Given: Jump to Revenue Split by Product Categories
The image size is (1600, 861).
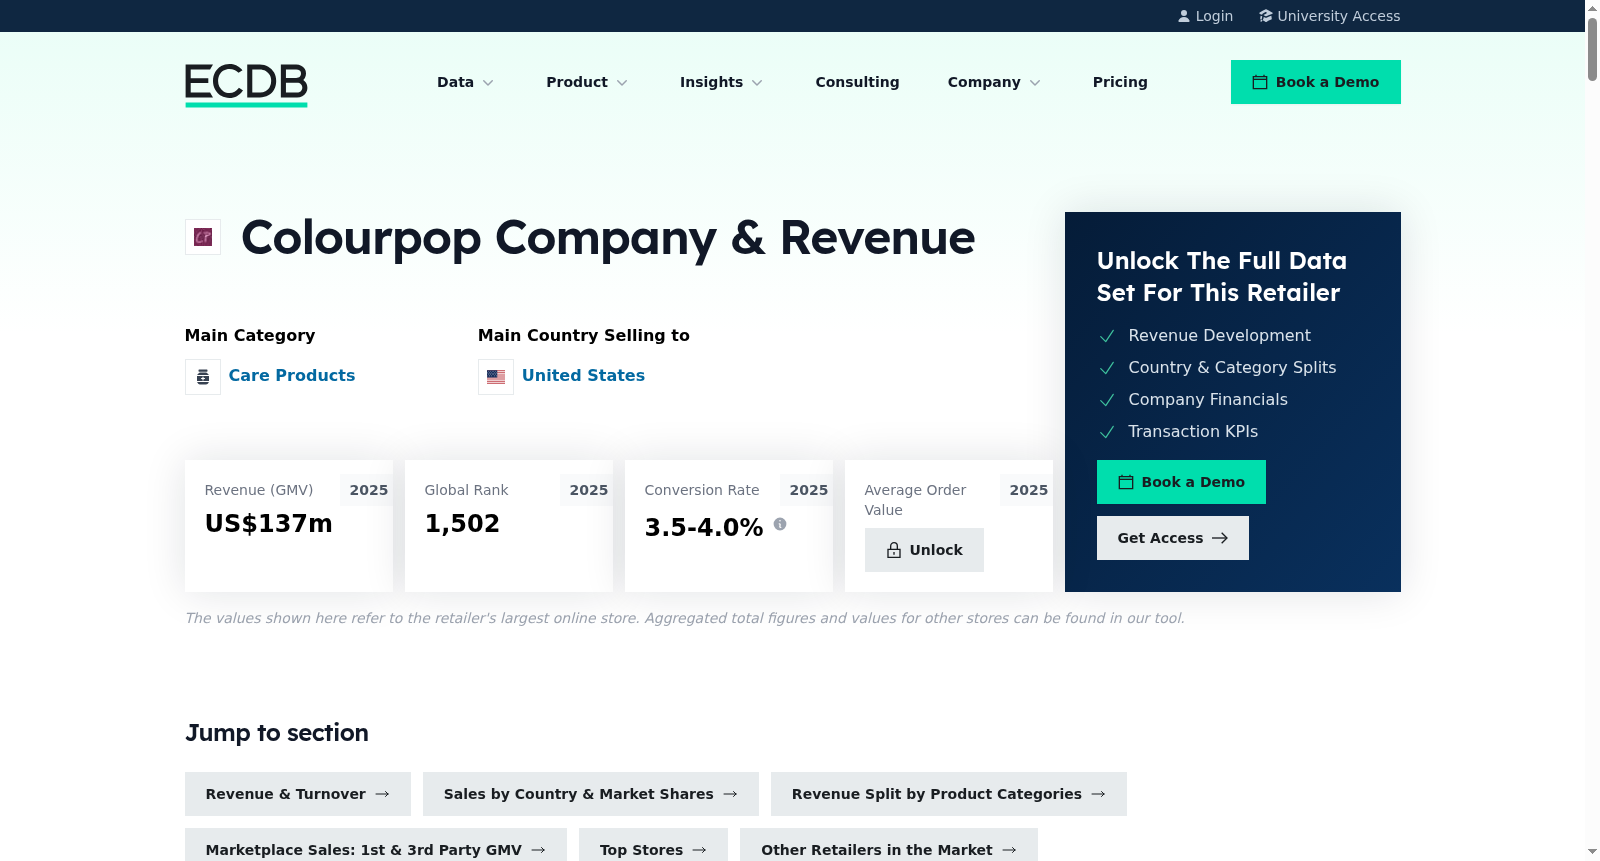Looking at the screenshot, I should 949,794.
